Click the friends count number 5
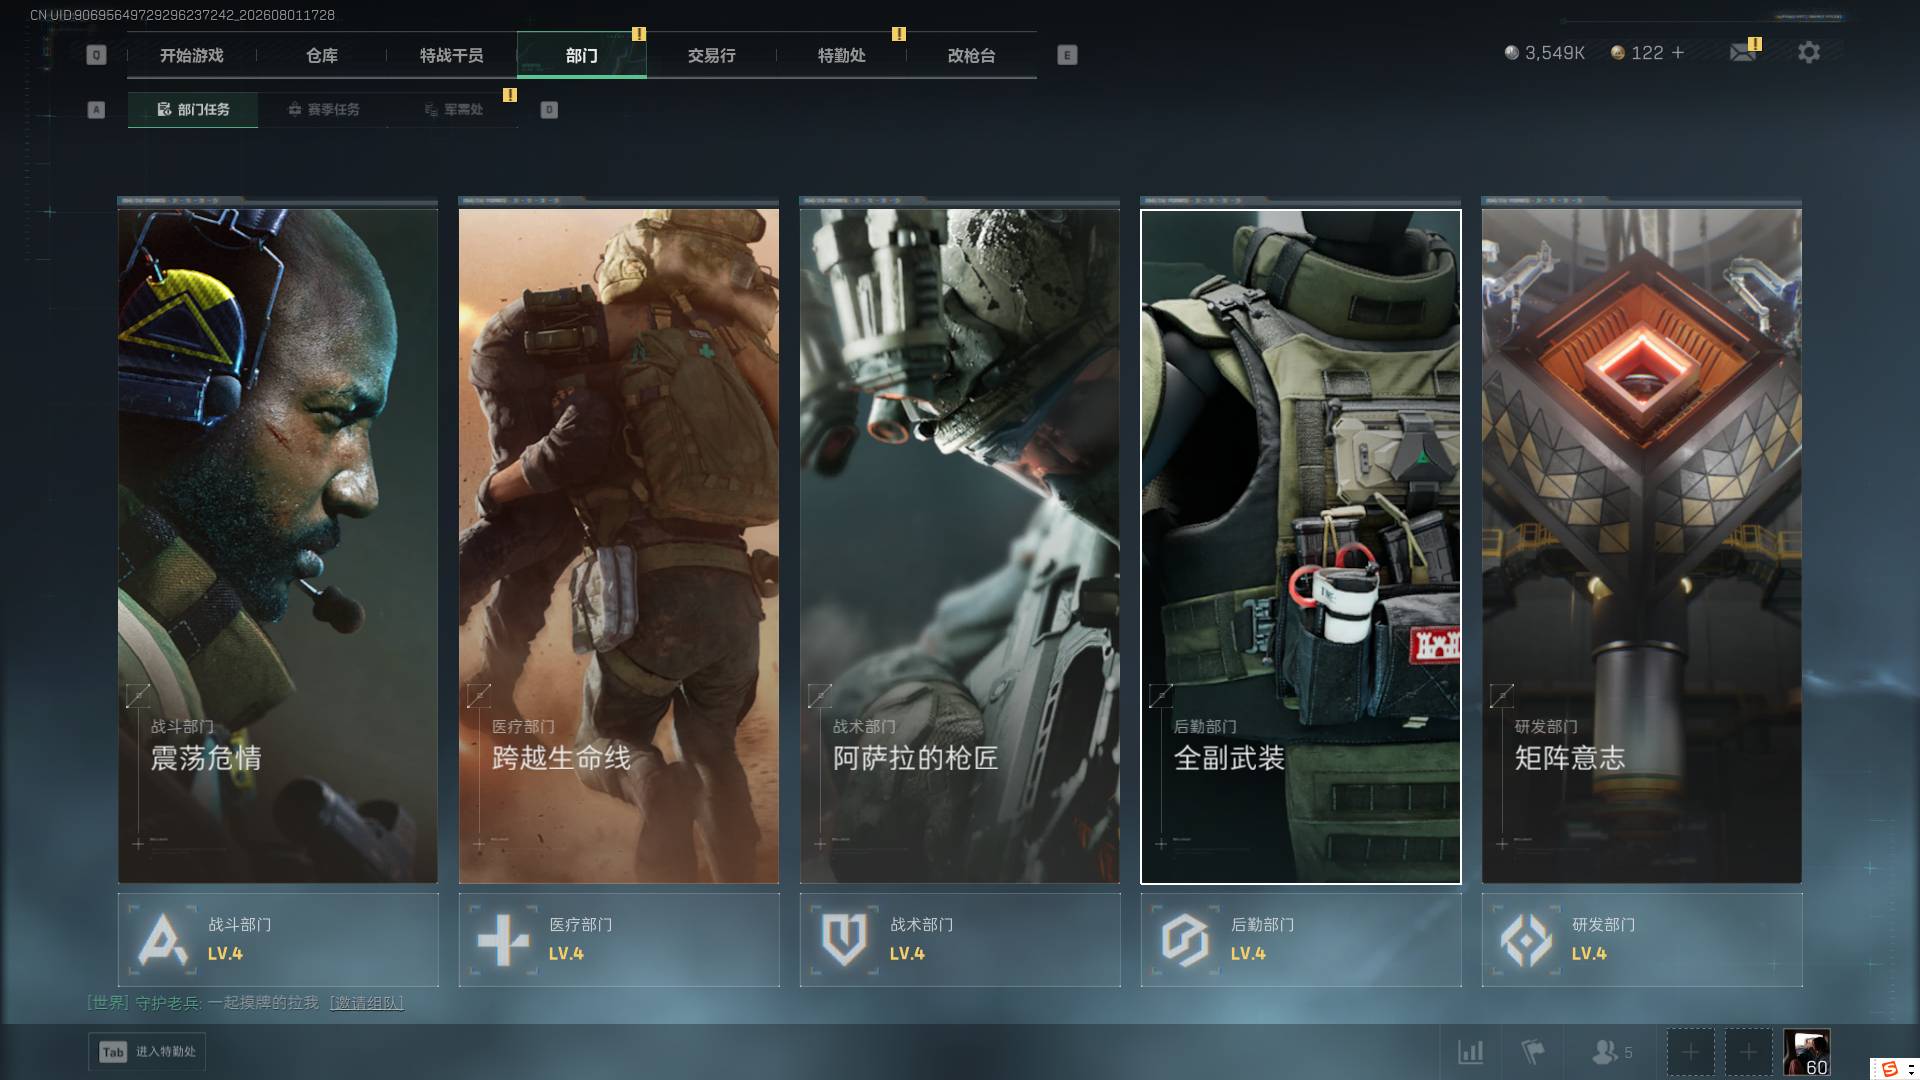 pyautogui.click(x=1628, y=1053)
